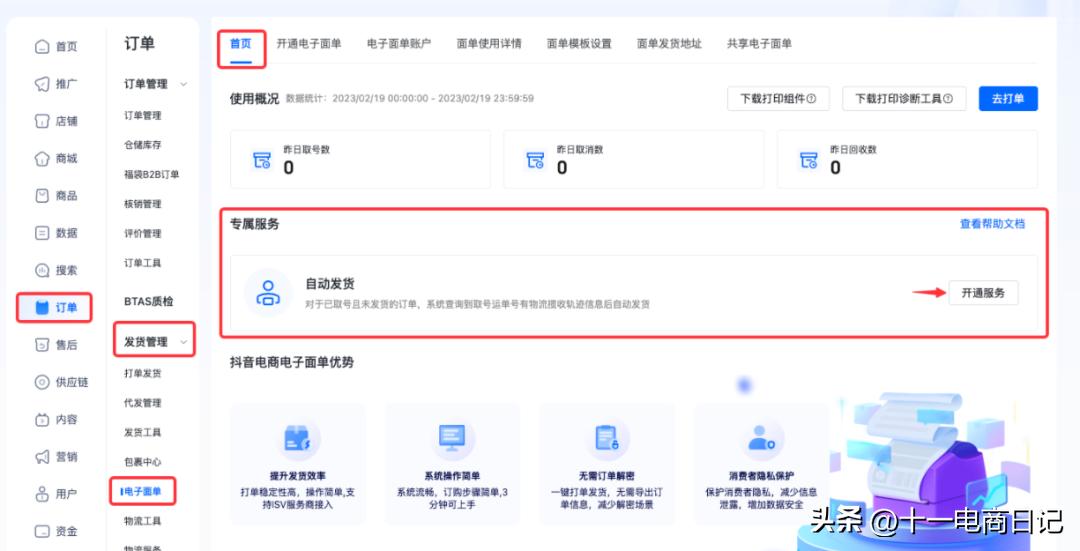
Task: Click the 自动发货 service avatar icon
Action: point(268,293)
